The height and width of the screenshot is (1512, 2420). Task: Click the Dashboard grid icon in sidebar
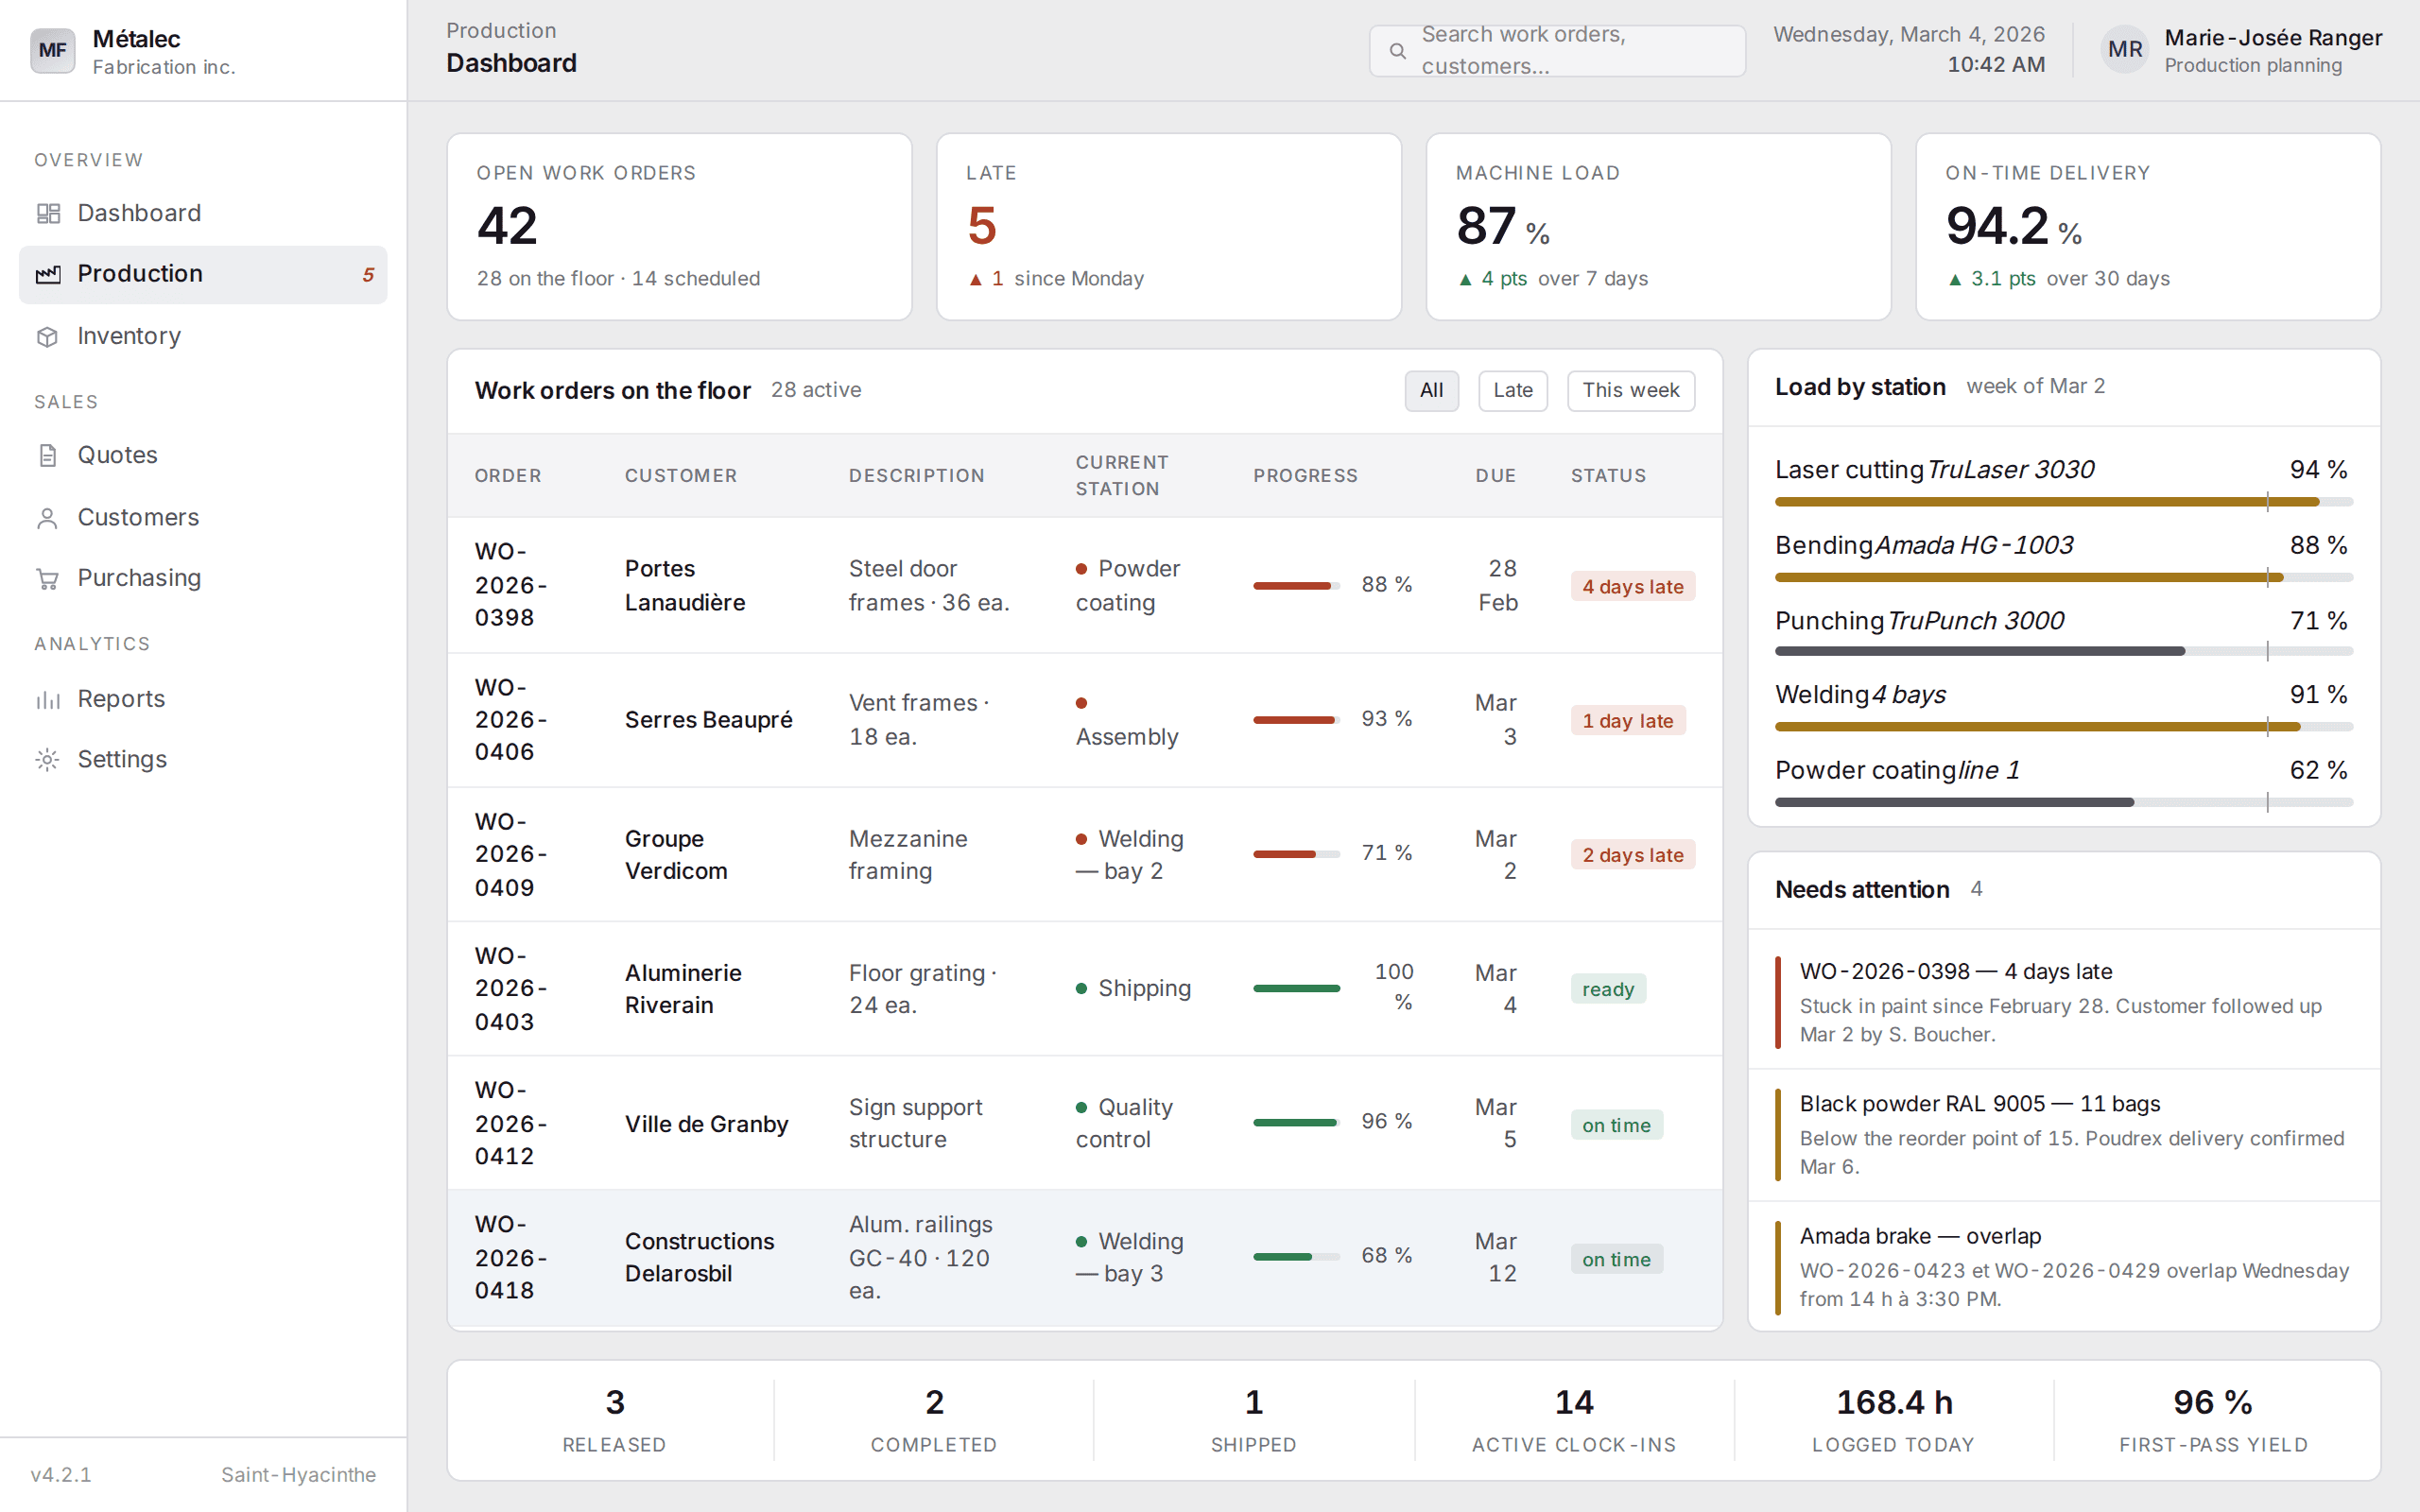point(48,213)
